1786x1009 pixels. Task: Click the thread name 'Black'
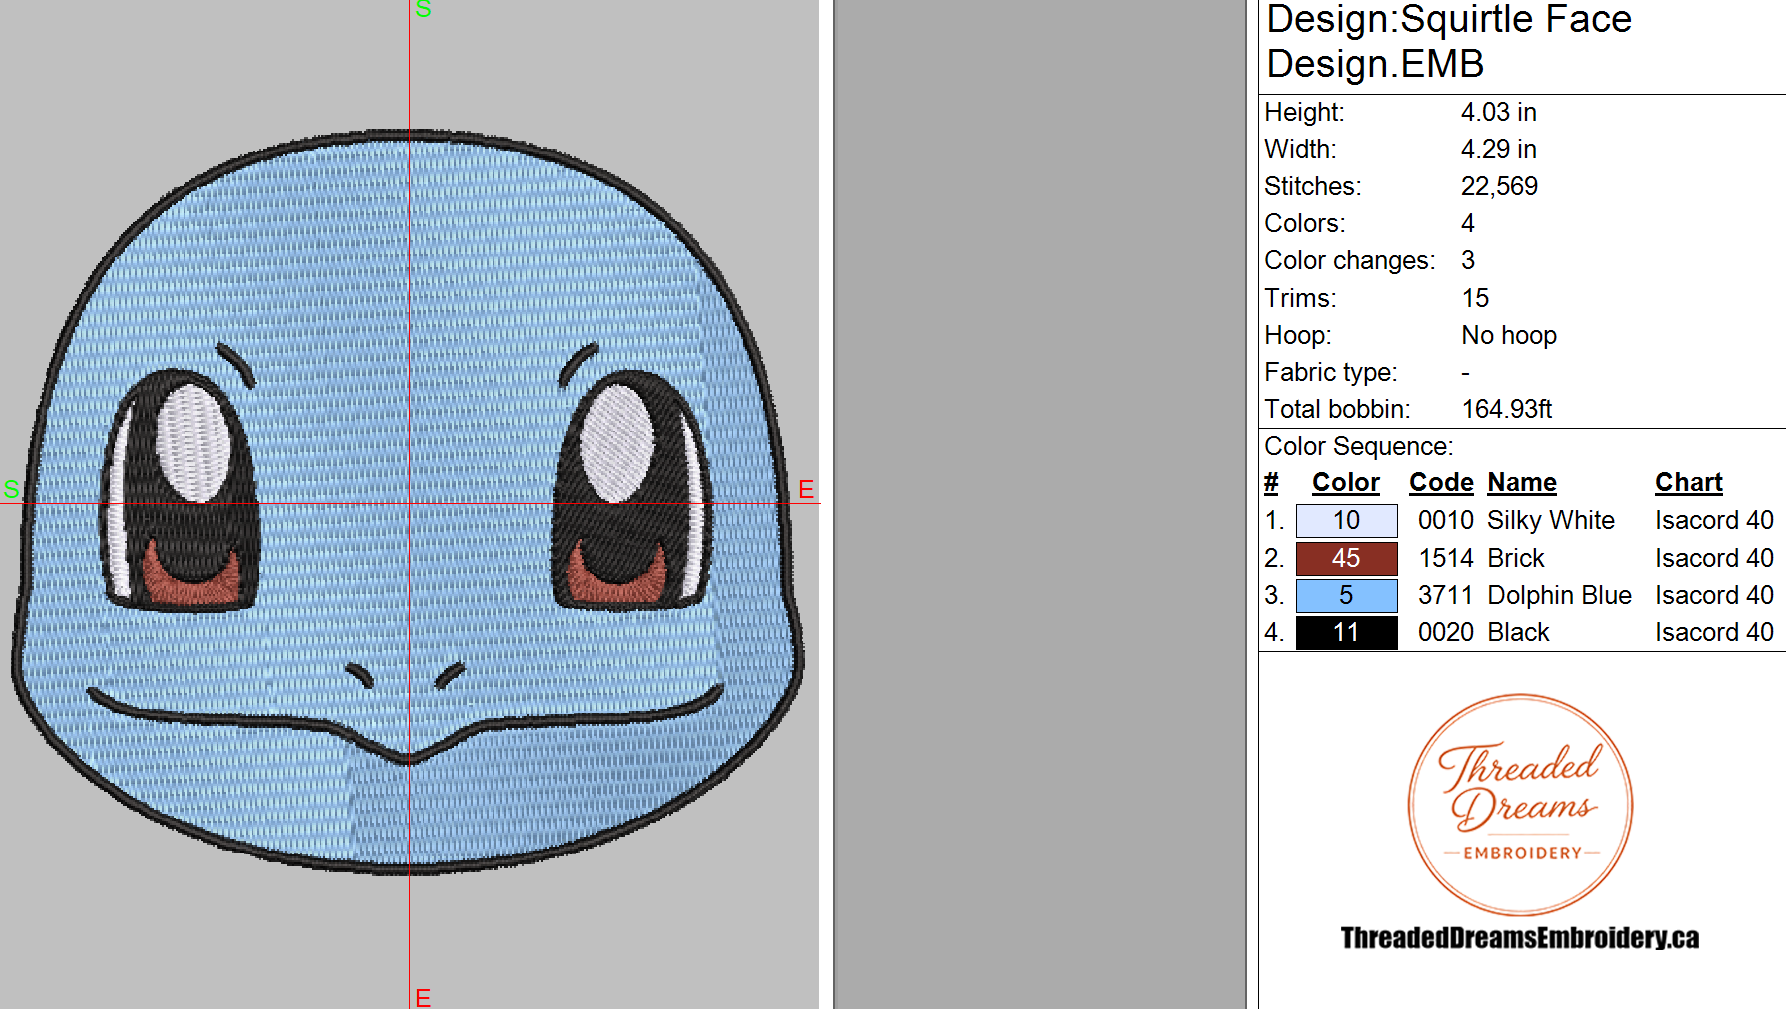click(x=1518, y=632)
